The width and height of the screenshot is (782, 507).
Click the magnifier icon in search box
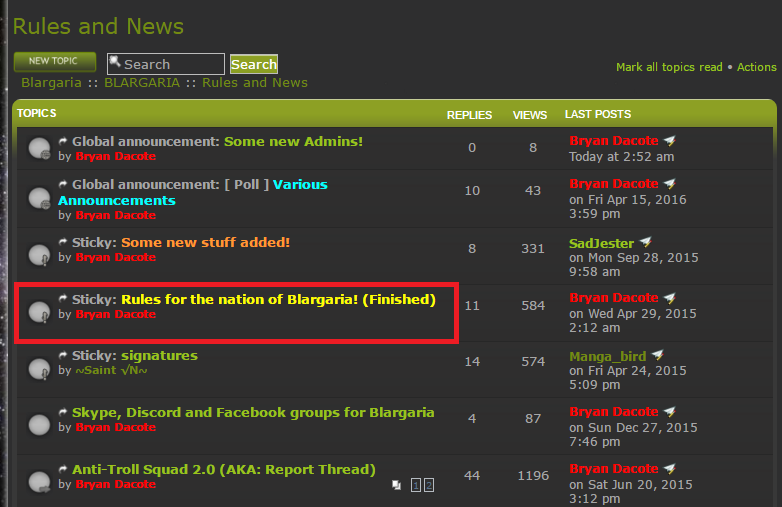tap(115, 61)
